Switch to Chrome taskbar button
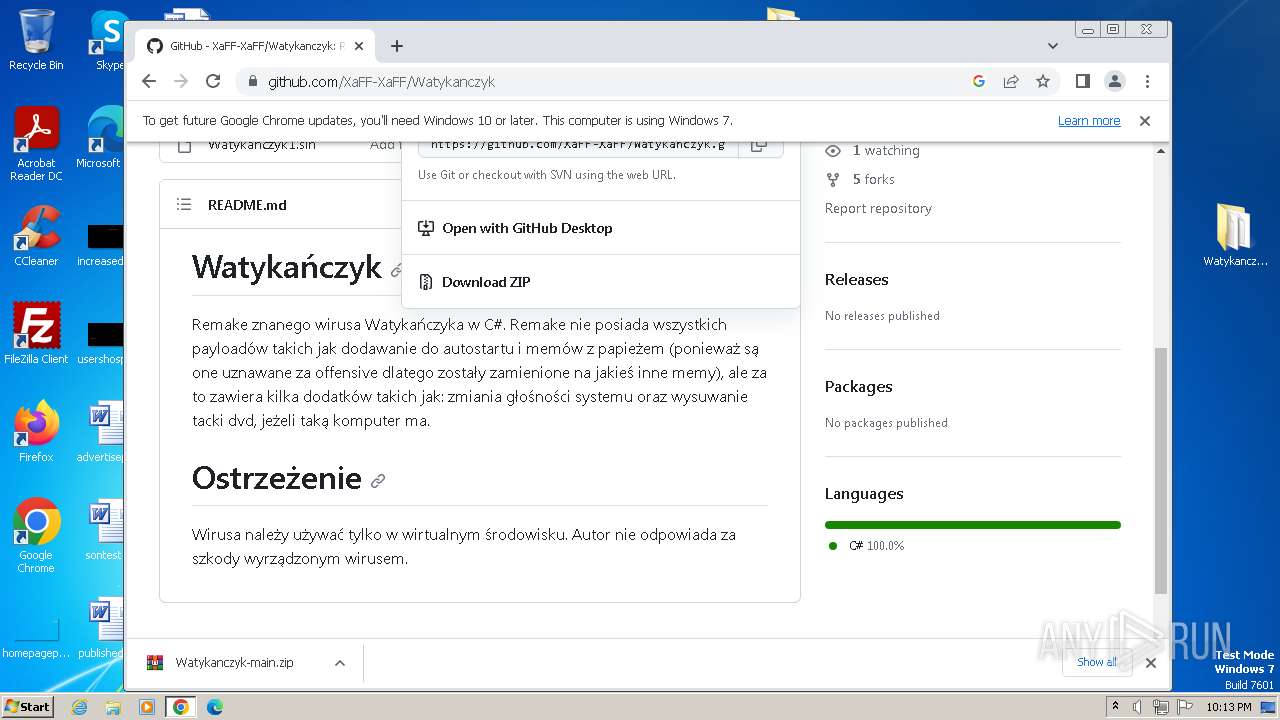This screenshot has width=1280, height=720. coord(181,707)
